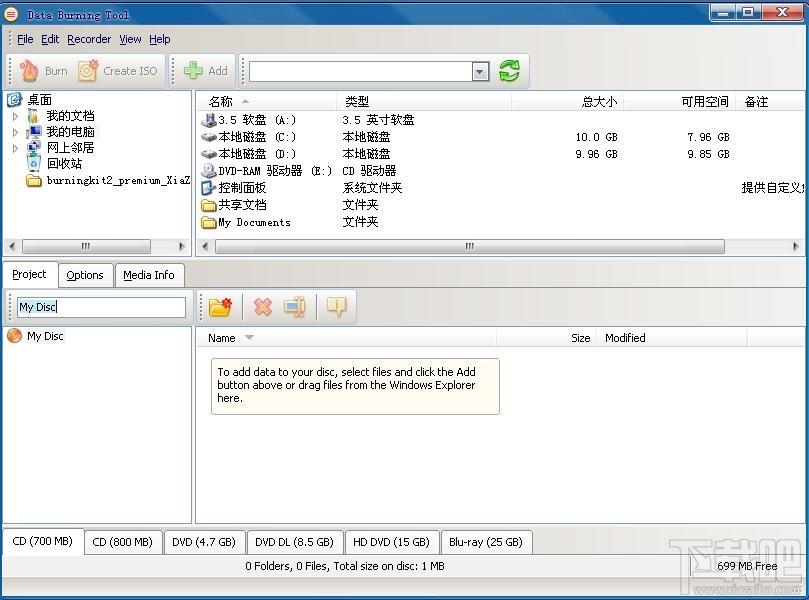Open the Edit menu
The width and height of the screenshot is (809, 600).
pos(50,39)
